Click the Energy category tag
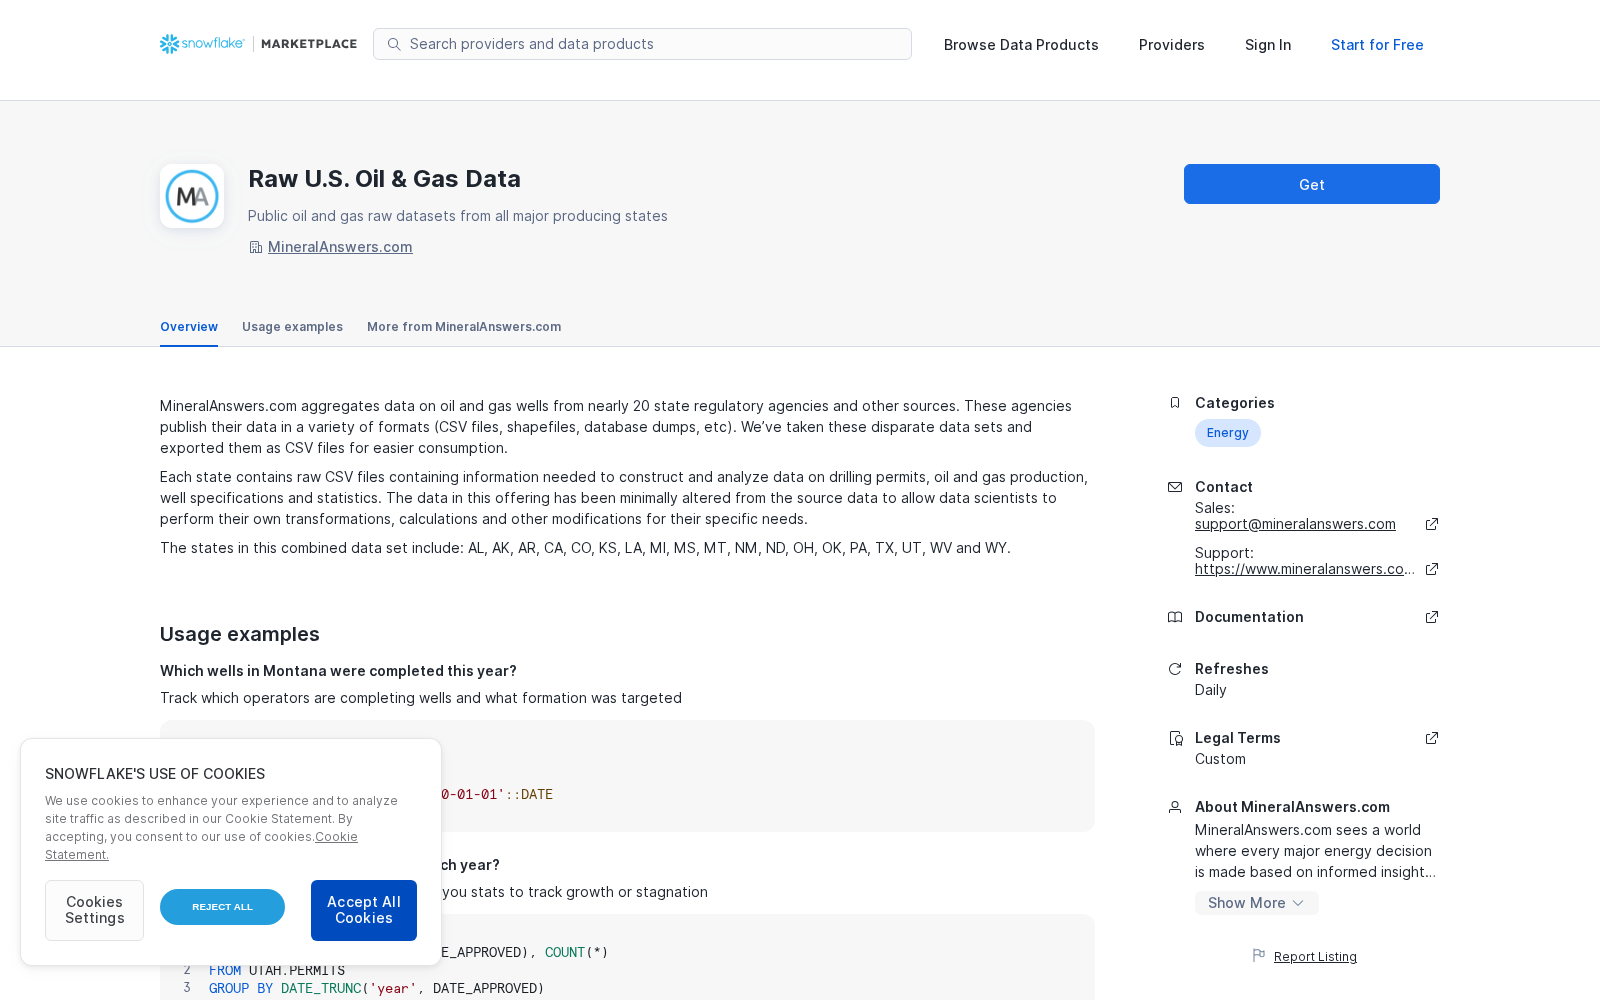Image resolution: width=1600 pixels, height=1000 pixels. [x=1227, y=433]
